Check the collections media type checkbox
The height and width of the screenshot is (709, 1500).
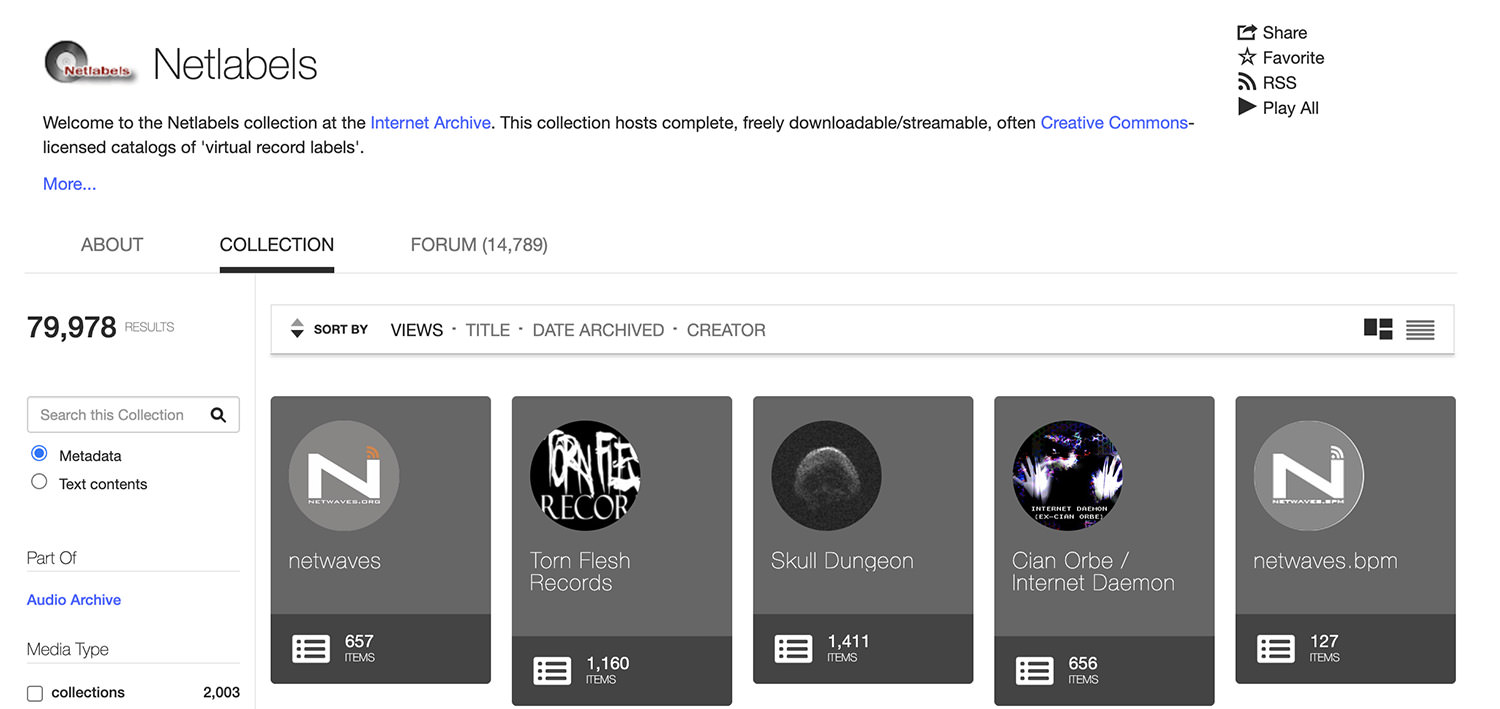pyautogui.click(x=35, y=693)
